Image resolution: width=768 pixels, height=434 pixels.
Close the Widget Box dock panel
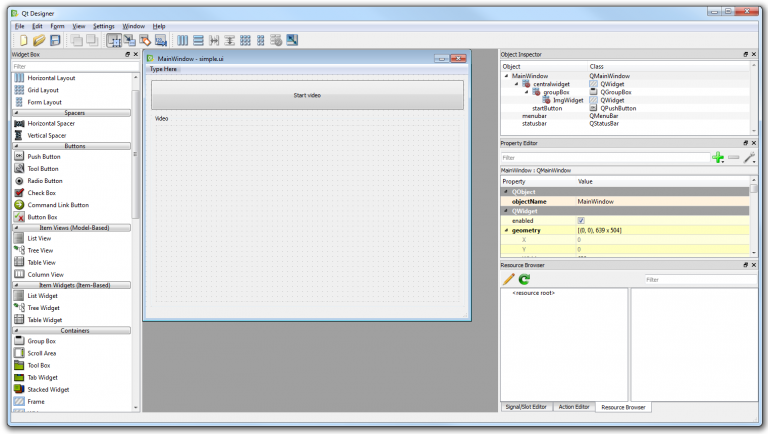tap(136, 54)
